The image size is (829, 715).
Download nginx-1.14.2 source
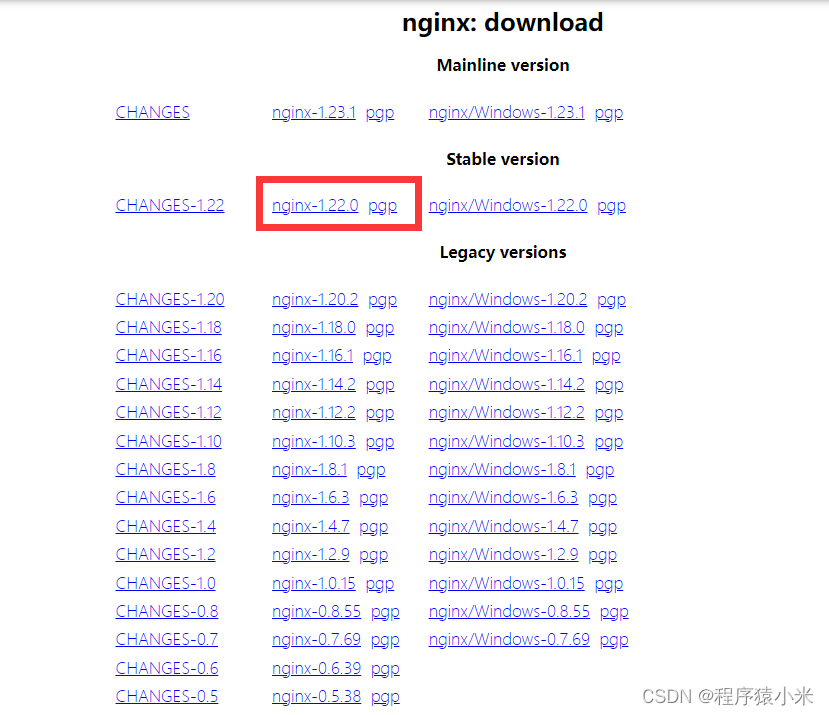pos(314,384)
